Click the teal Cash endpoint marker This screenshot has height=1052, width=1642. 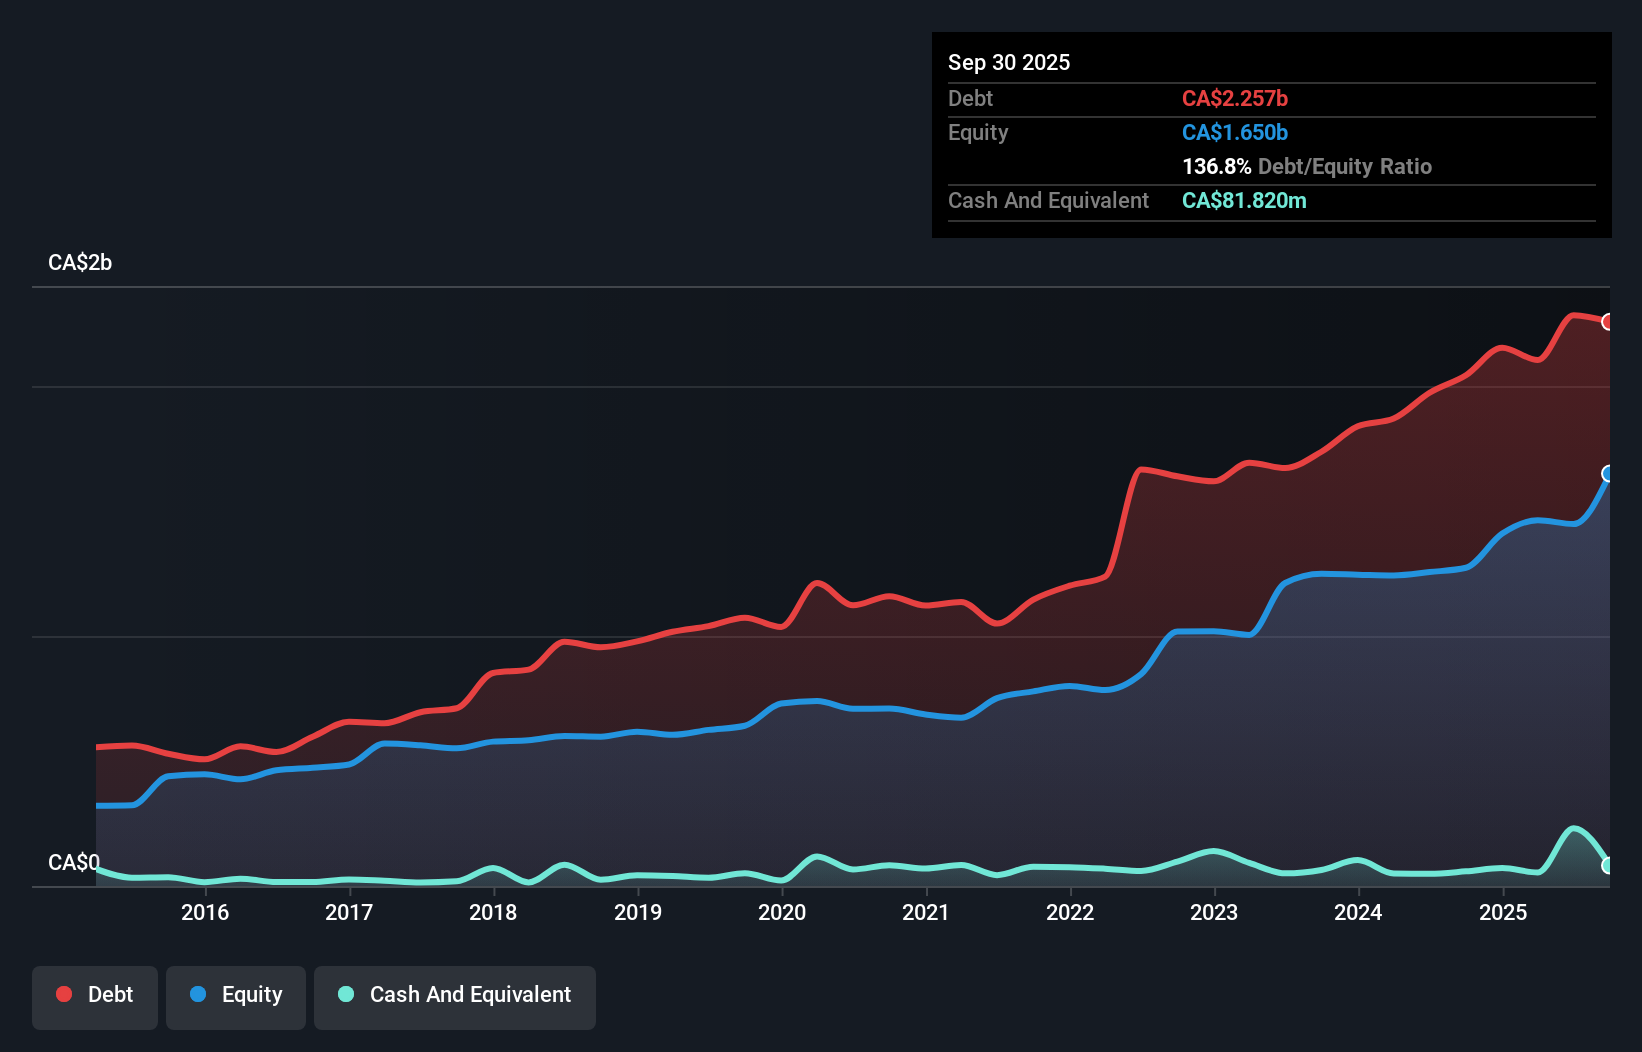tap(1607, 866)
